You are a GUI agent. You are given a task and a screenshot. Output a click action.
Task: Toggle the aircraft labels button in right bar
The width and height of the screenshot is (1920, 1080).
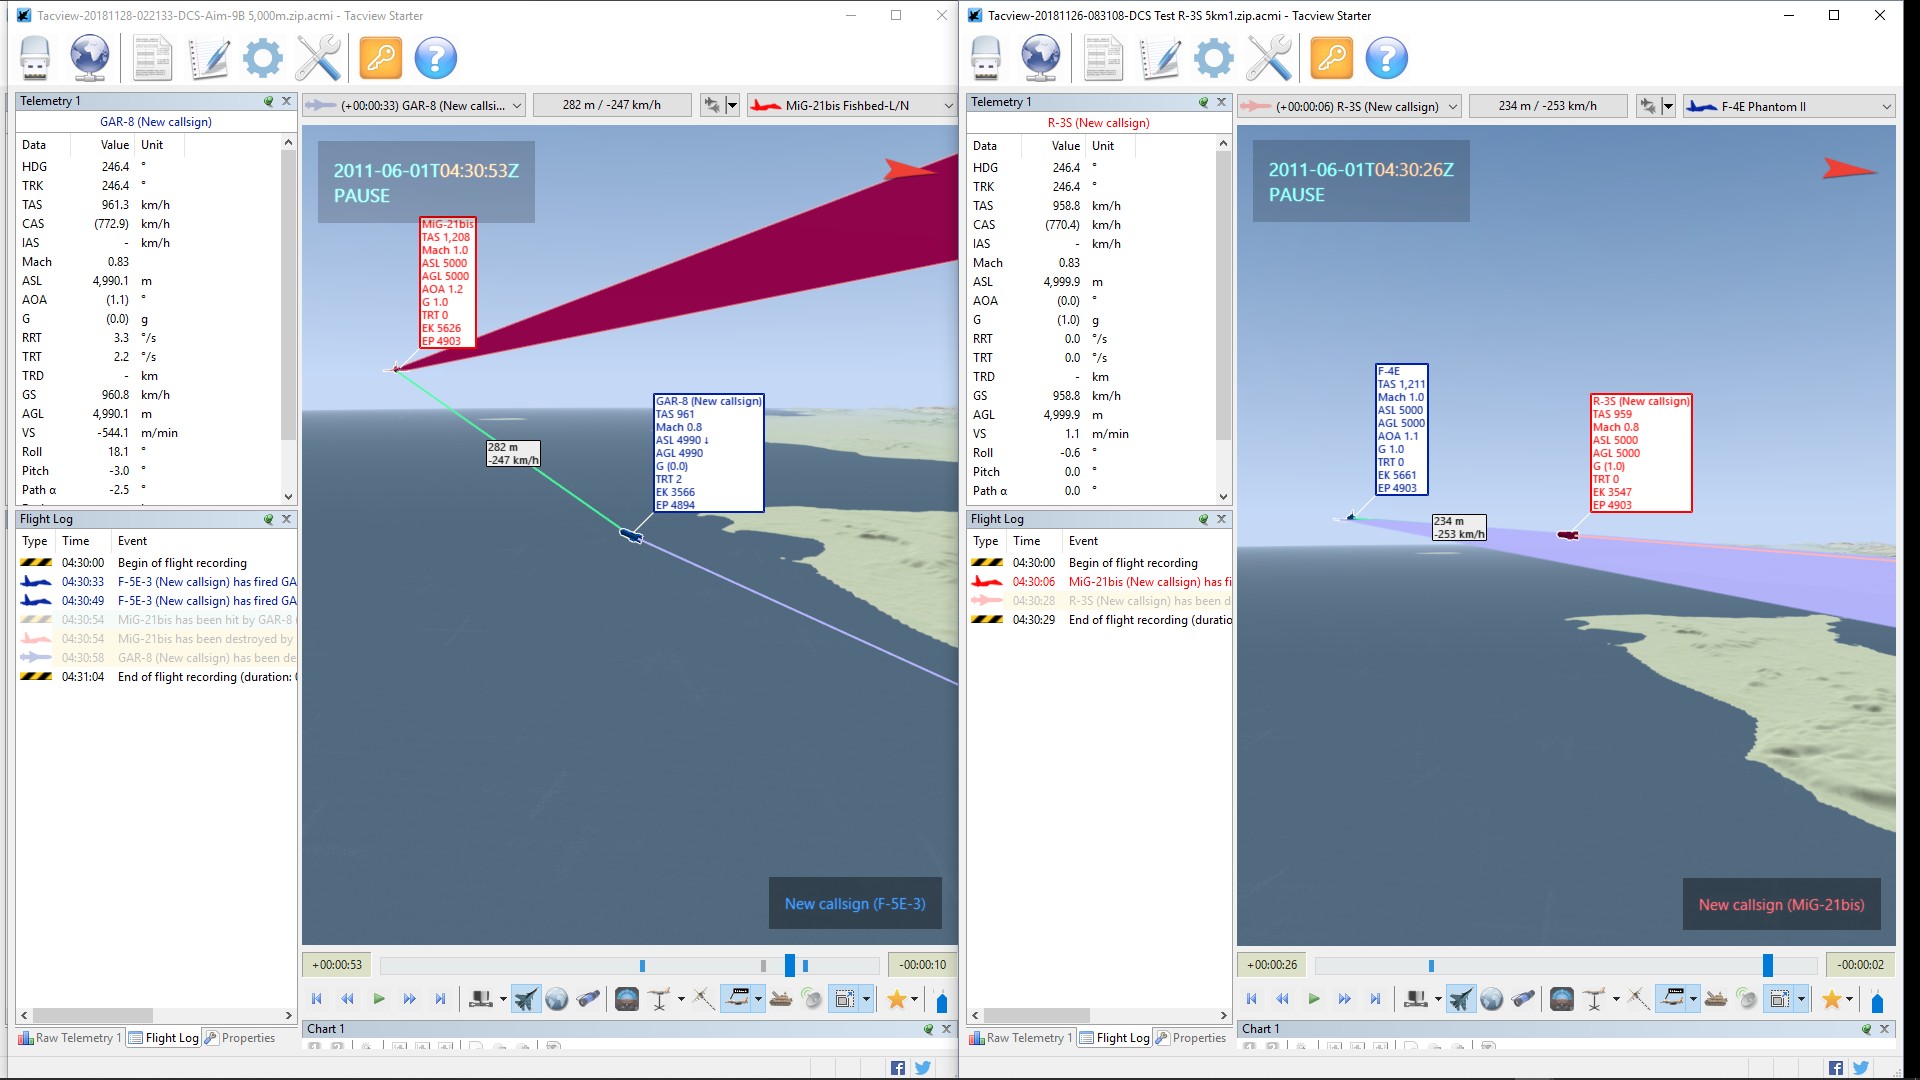[1672, 998]
